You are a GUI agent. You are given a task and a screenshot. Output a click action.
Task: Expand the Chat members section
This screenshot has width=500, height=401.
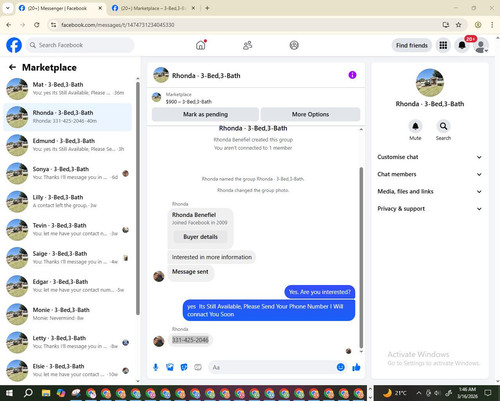coord(430,174)
